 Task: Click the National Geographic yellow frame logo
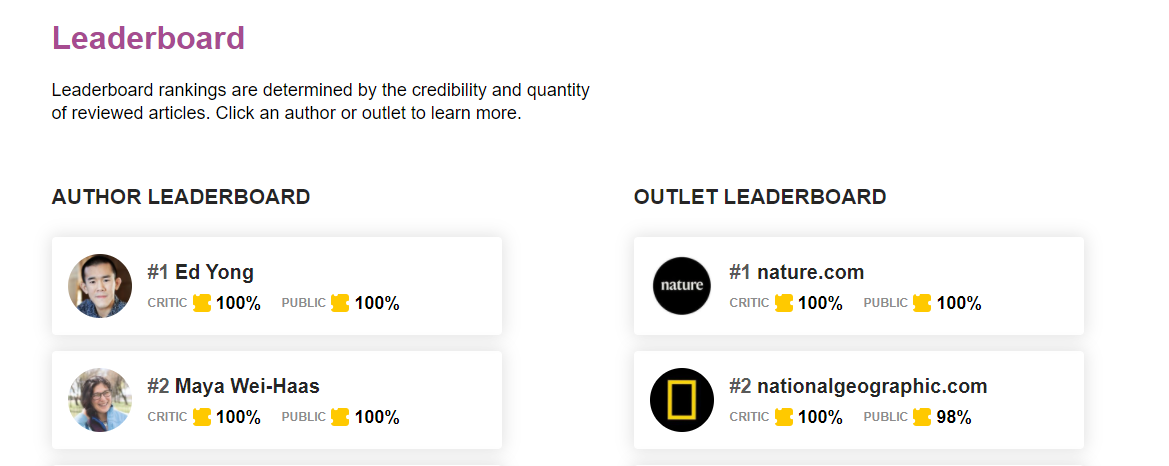[682, 400]
